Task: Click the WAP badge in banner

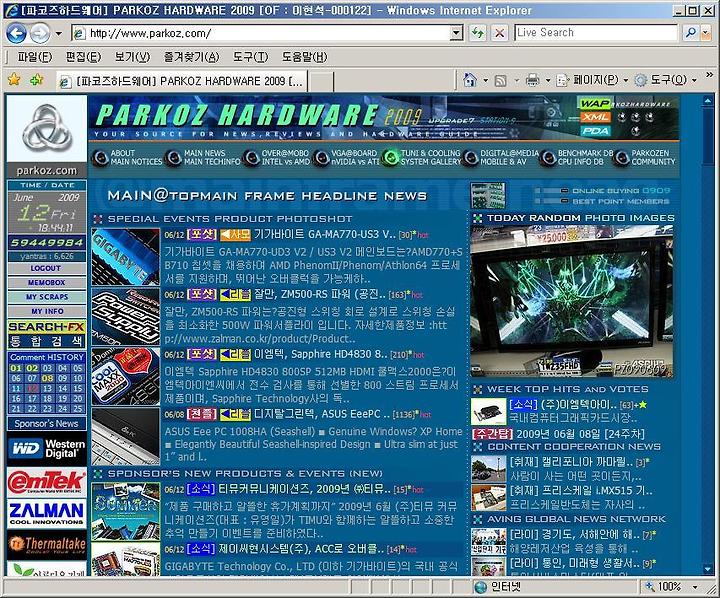Action: 594,103
